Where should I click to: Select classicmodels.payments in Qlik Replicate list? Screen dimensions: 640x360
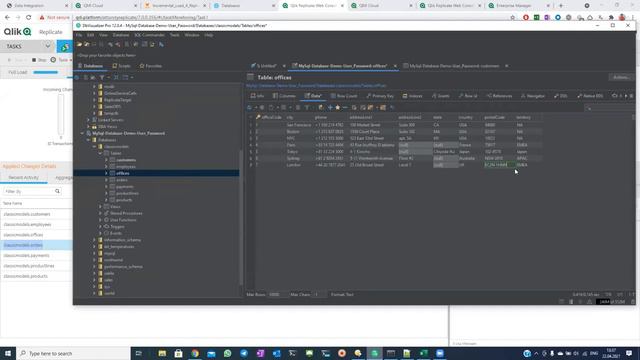[x=27, y=256]
